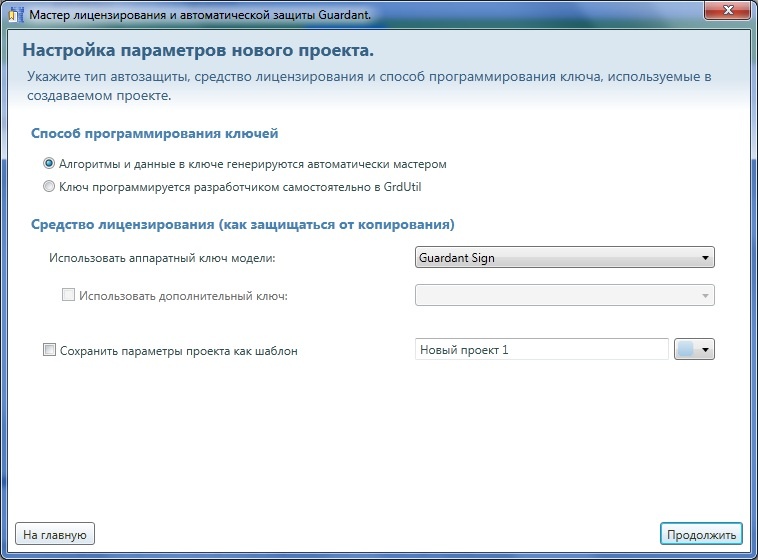Image resolution: width=758 pixels, height=560 pixels.
Task: Choose the manual GrdUtil key programming radio option
Action: point(49,186)
